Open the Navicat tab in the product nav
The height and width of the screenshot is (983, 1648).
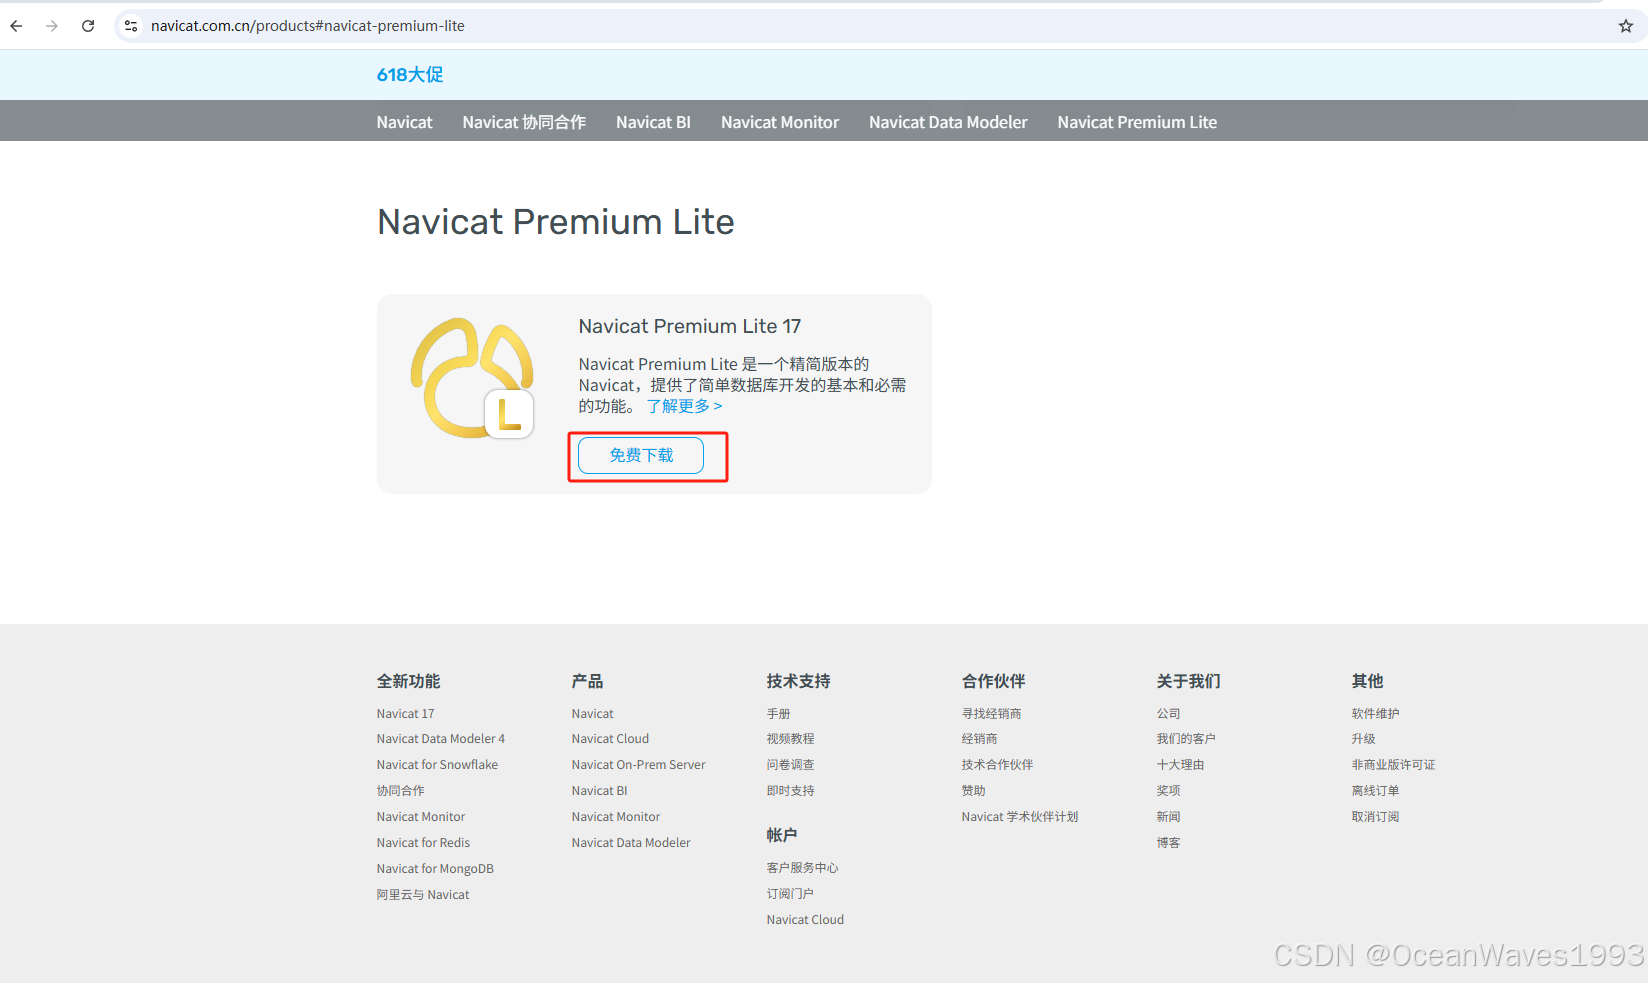click(404, 122)
